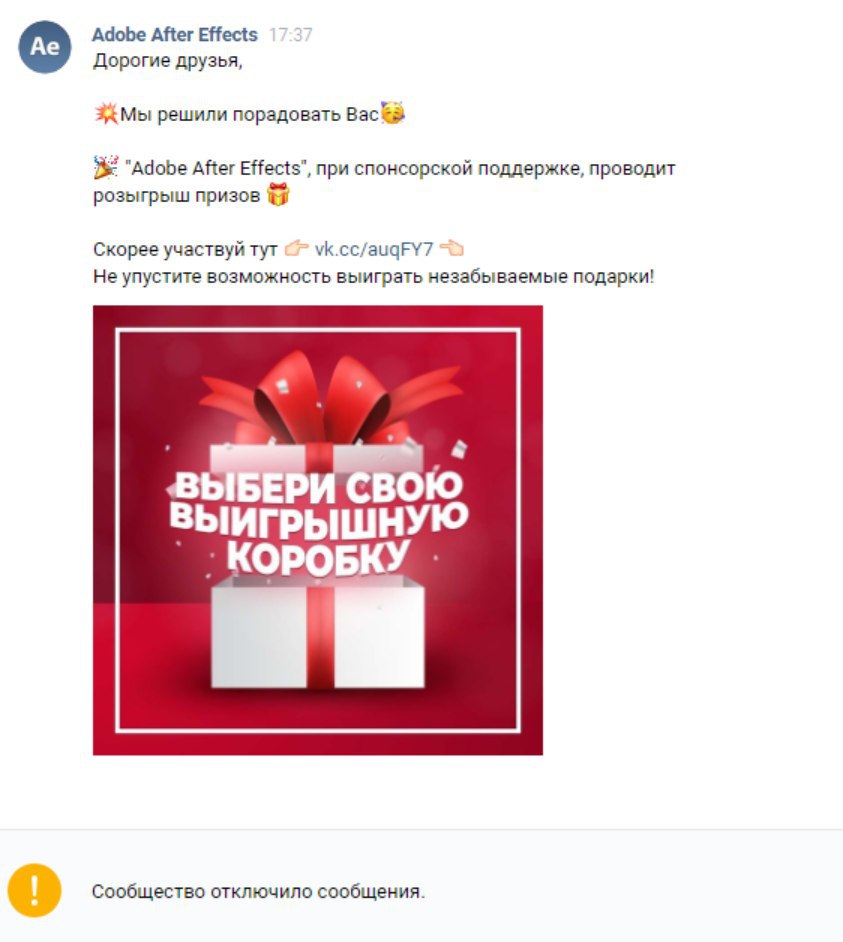Follow the vk.cc/auqFY7 link
The image size is (843, 942).
(374, 249)
